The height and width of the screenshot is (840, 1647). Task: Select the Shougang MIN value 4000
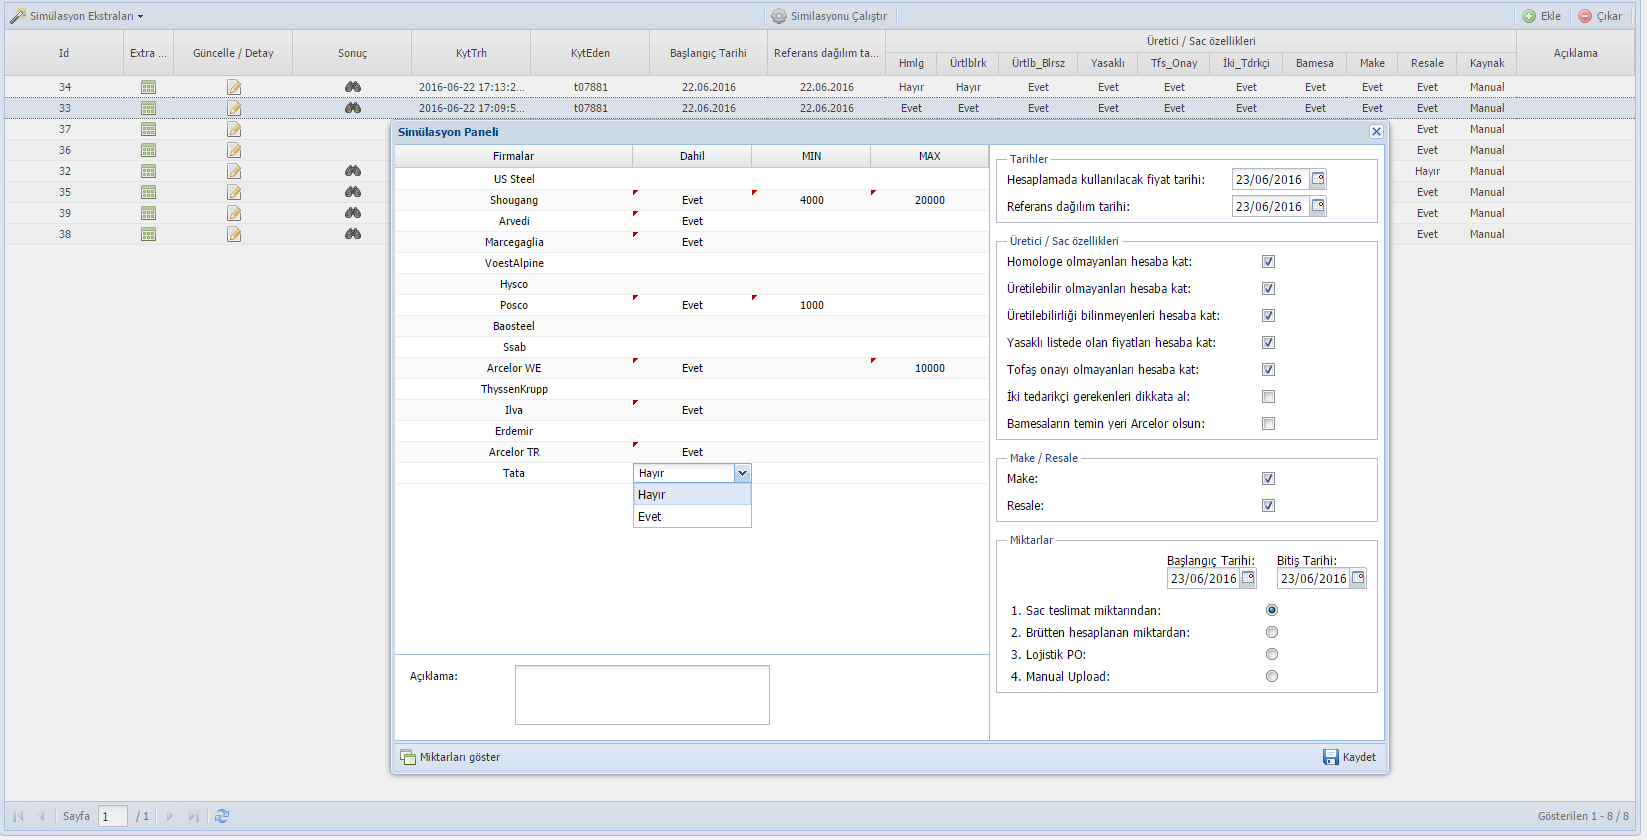[811, 200]
